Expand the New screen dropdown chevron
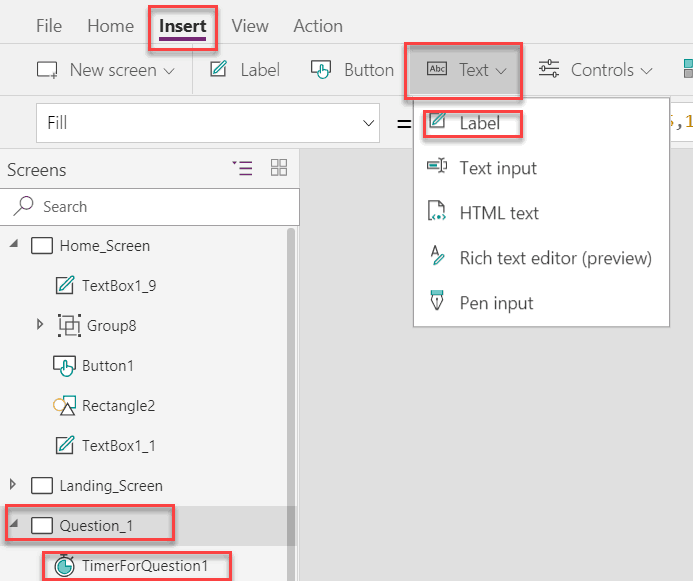The height and width of the screenshot is (581, 693). 169,71
